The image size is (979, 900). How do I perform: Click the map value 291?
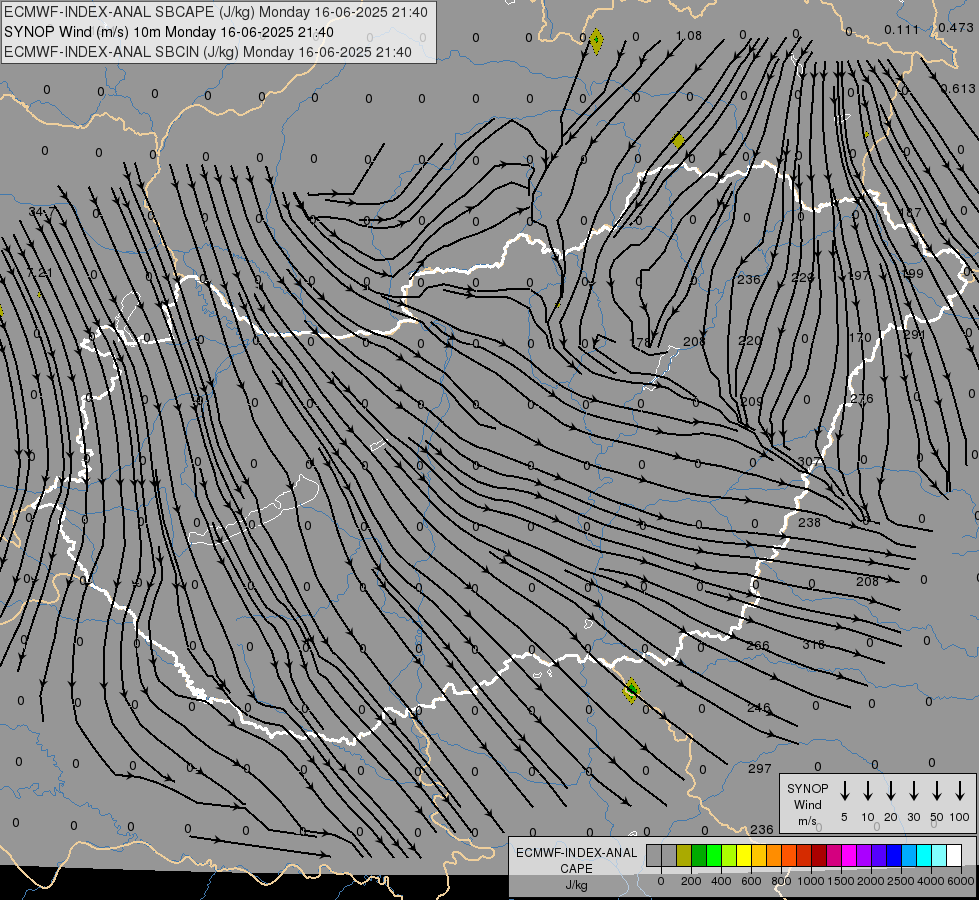click(x=914, y=335)
